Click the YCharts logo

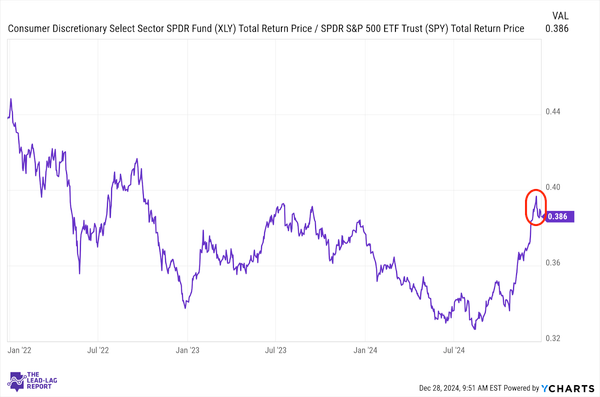click(568, 388)
